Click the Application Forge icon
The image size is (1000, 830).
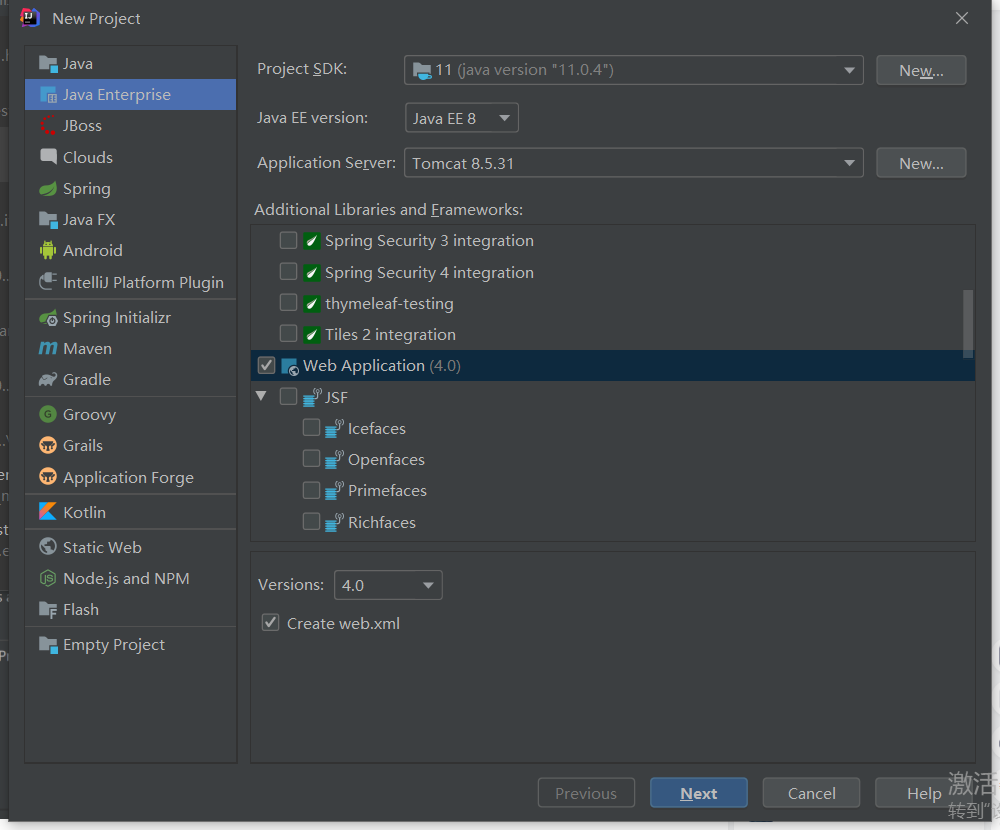[48, 477]
